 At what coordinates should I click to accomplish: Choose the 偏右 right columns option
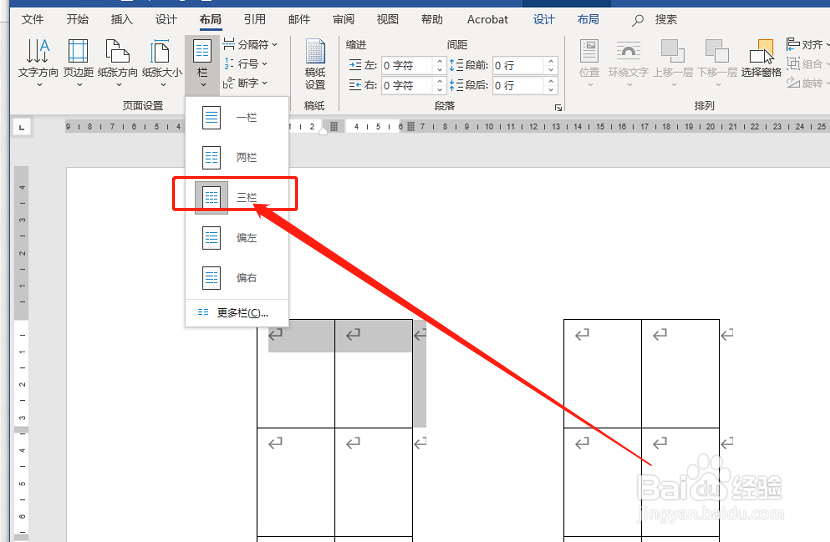point(237,277)
